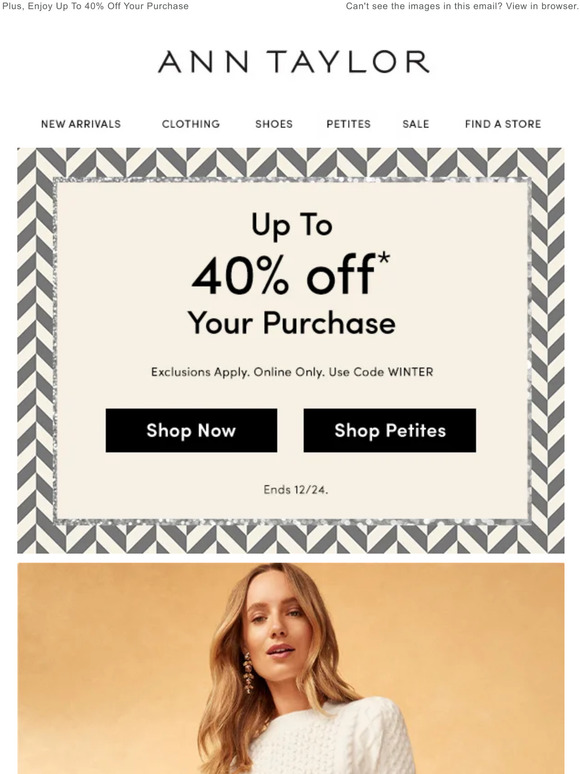Go to the Clothing section
Image resolution: width=580 pixels, height=774 pixels.
(x=191, y=124)
